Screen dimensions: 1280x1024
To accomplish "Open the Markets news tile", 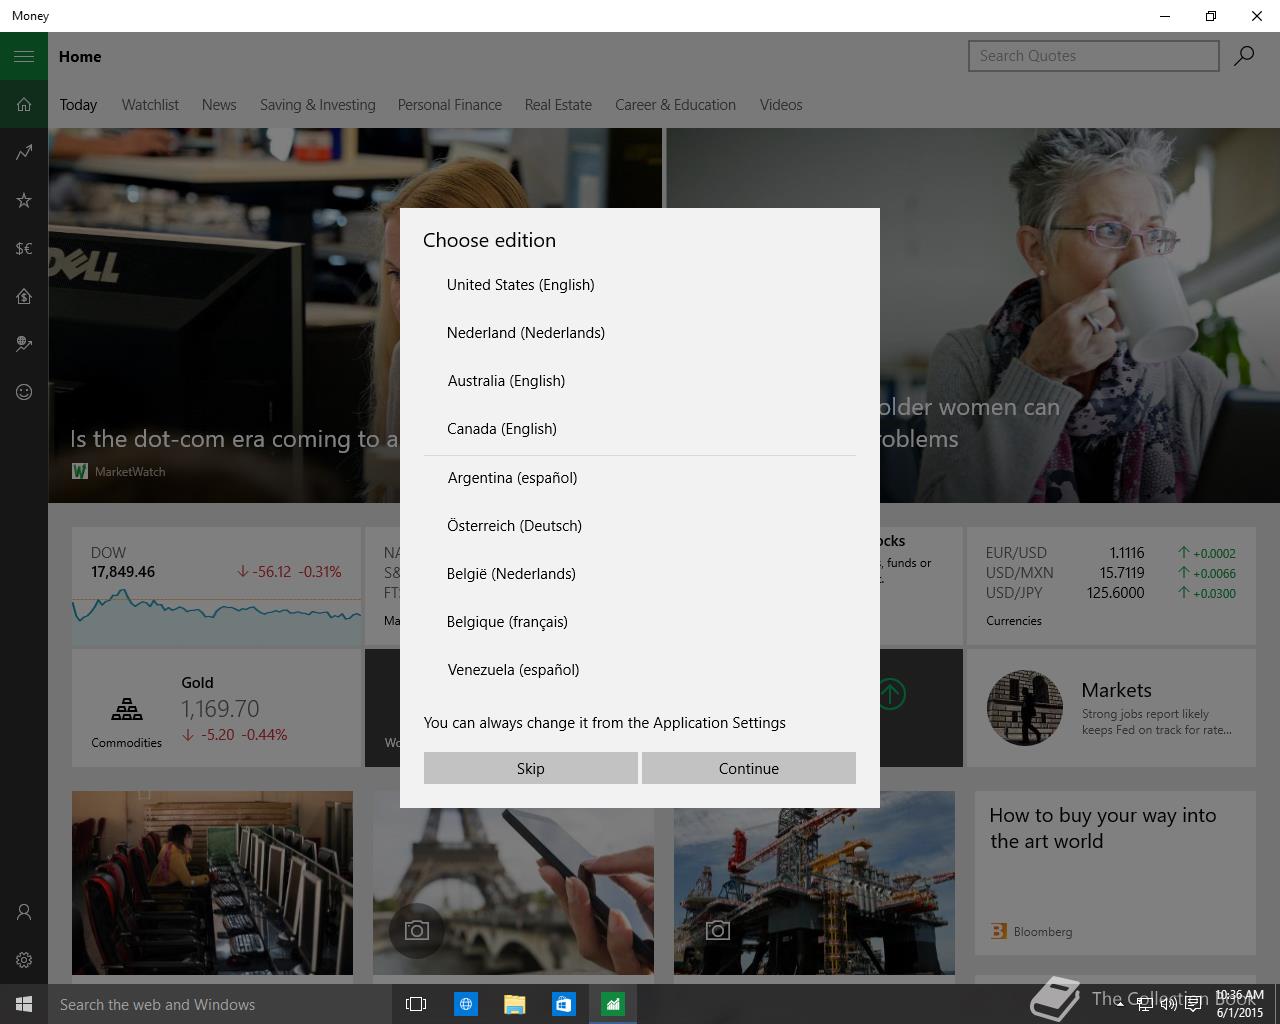I will point(1111,708).
